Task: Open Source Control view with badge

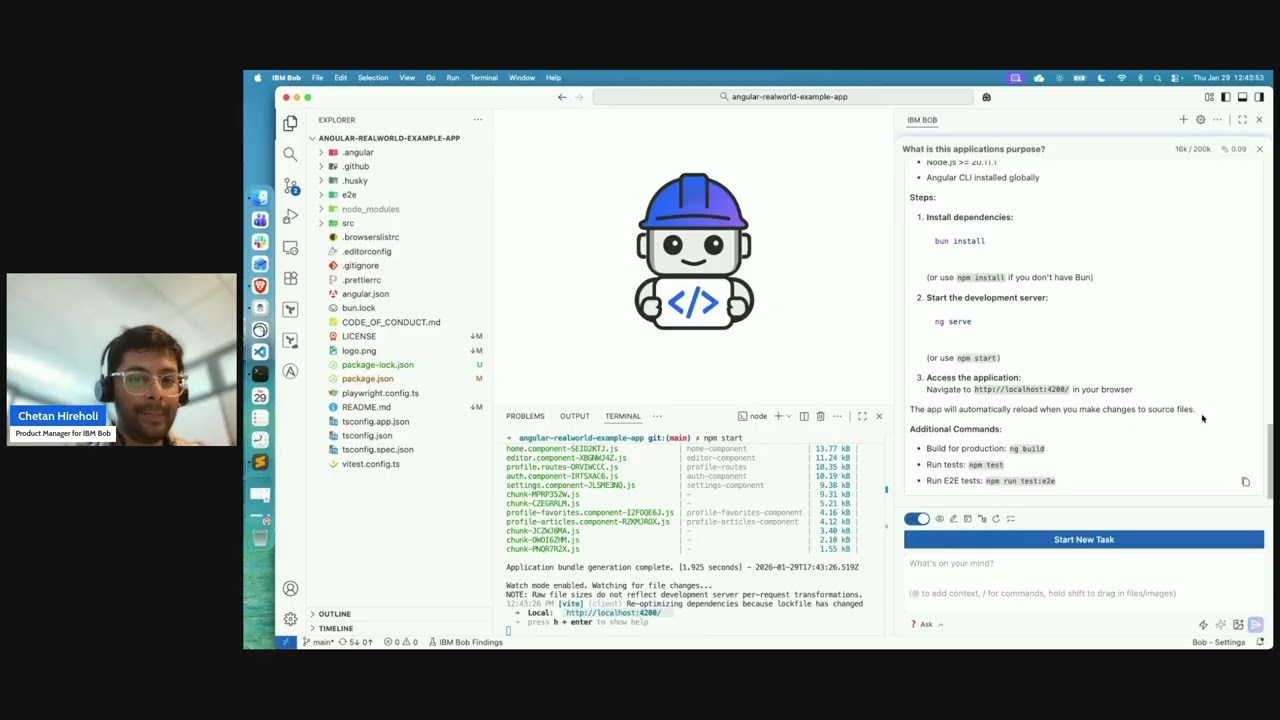Action: pos(290,185)
